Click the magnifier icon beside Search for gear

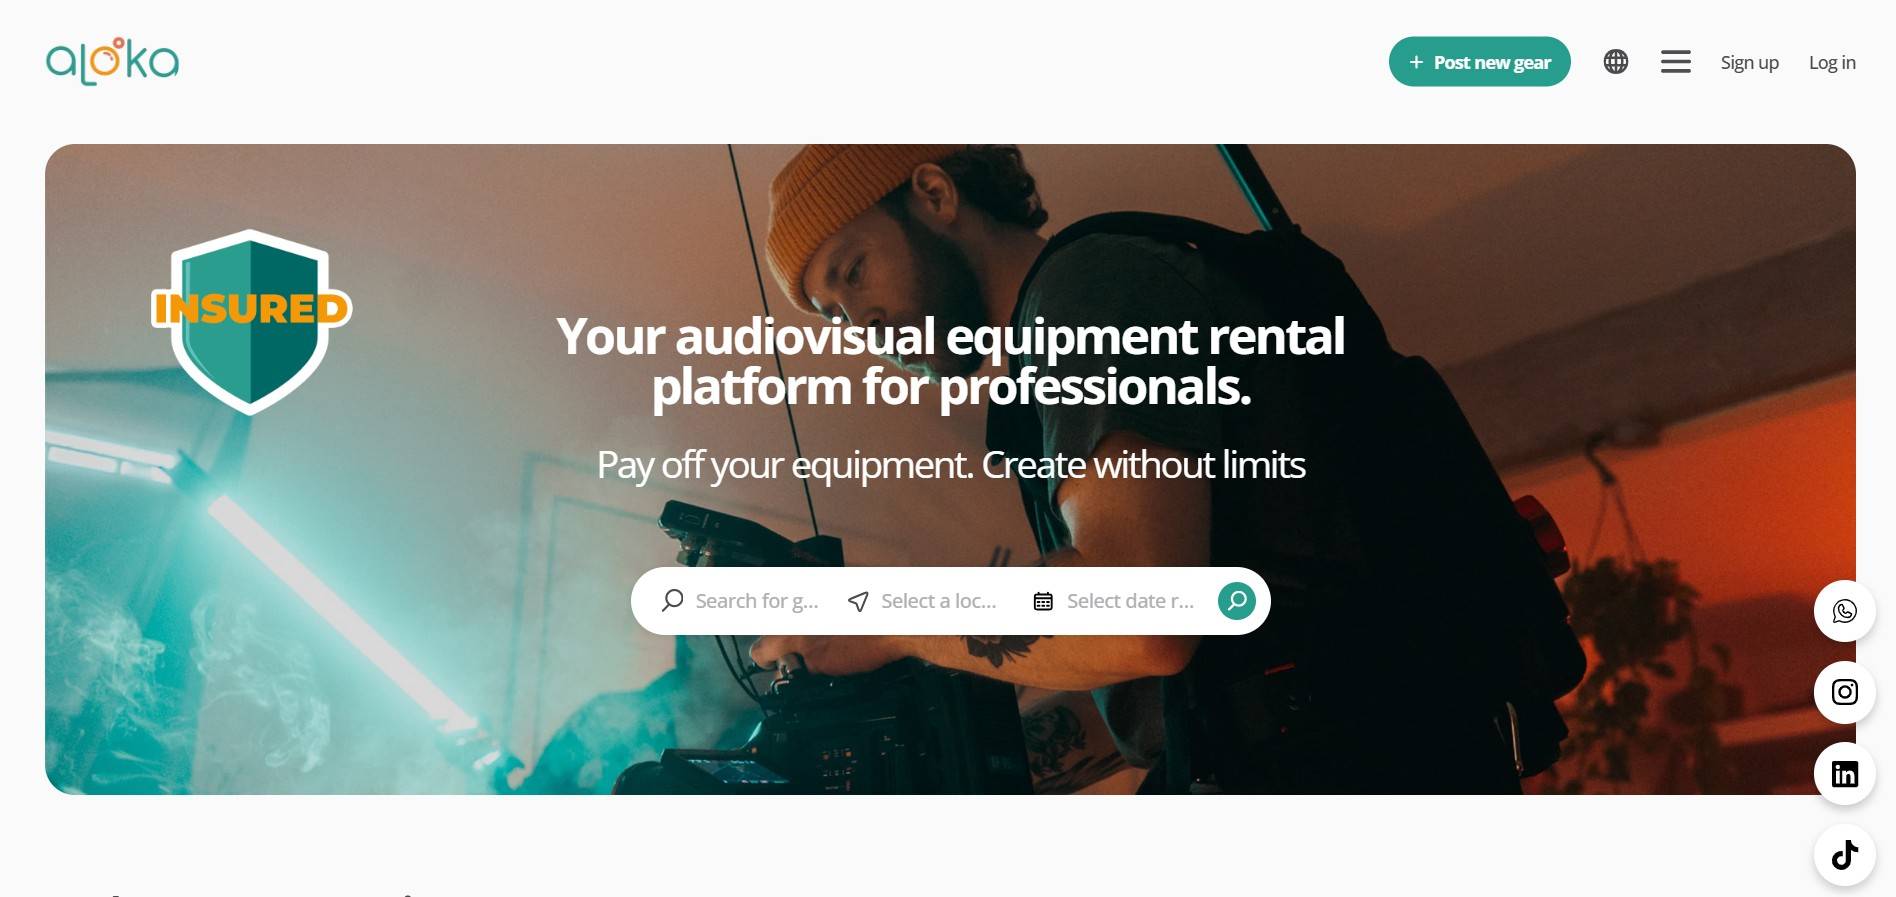[673, 600]
